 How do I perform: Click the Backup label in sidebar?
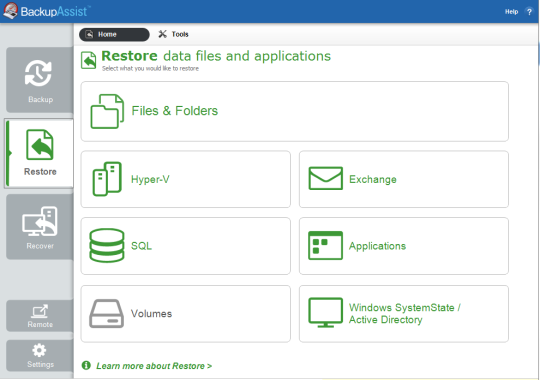pyautogui.click(x=41, y=100)
